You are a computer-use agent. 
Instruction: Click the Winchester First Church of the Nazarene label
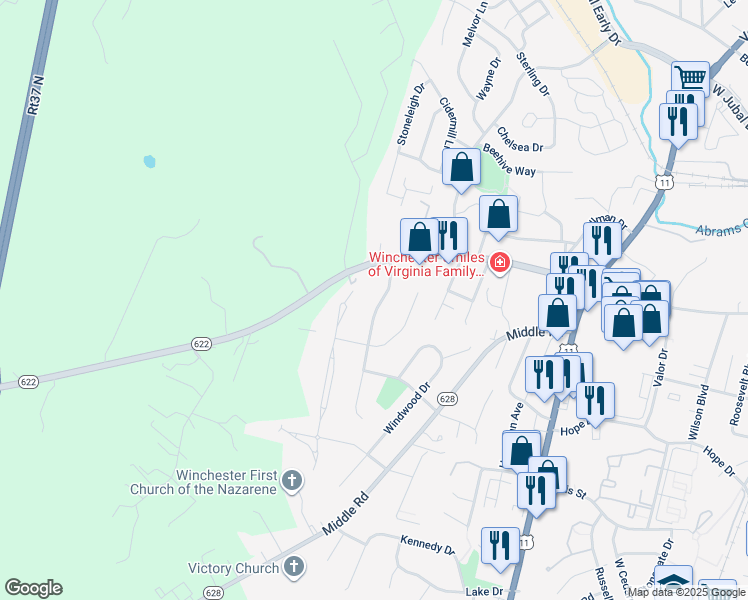tap(204, 482)
